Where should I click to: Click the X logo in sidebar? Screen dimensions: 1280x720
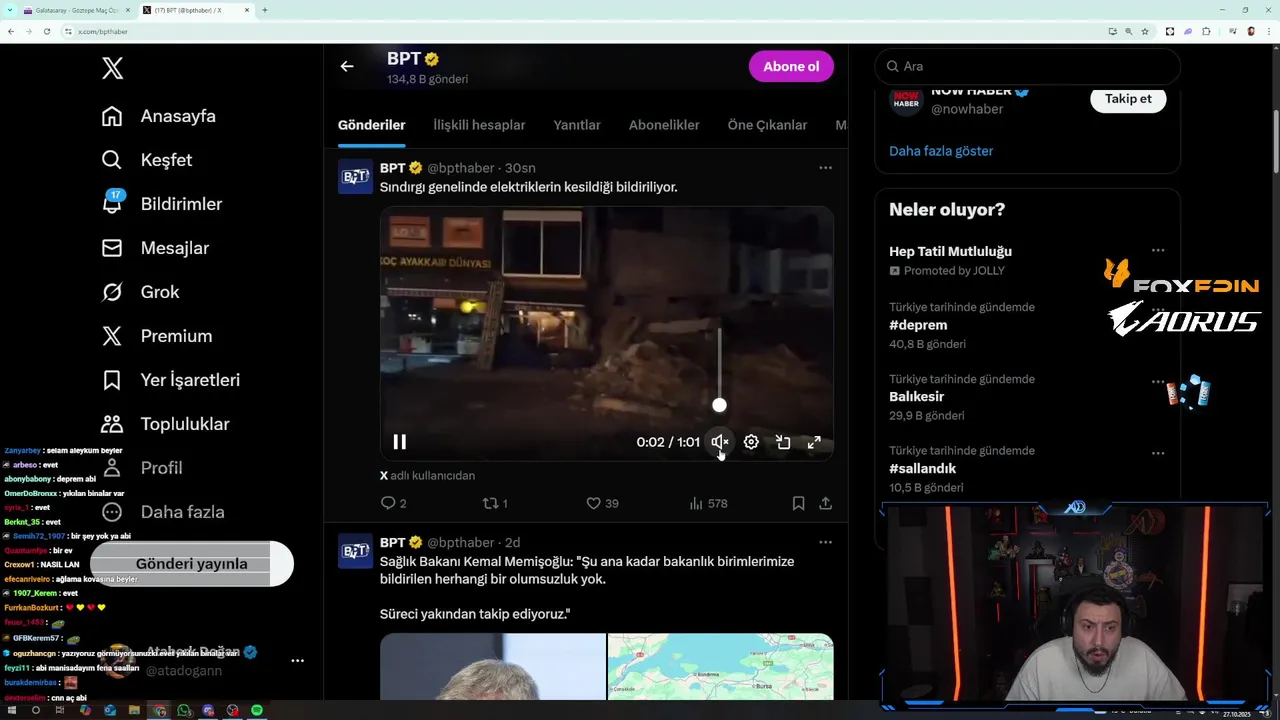pos(112,68)
